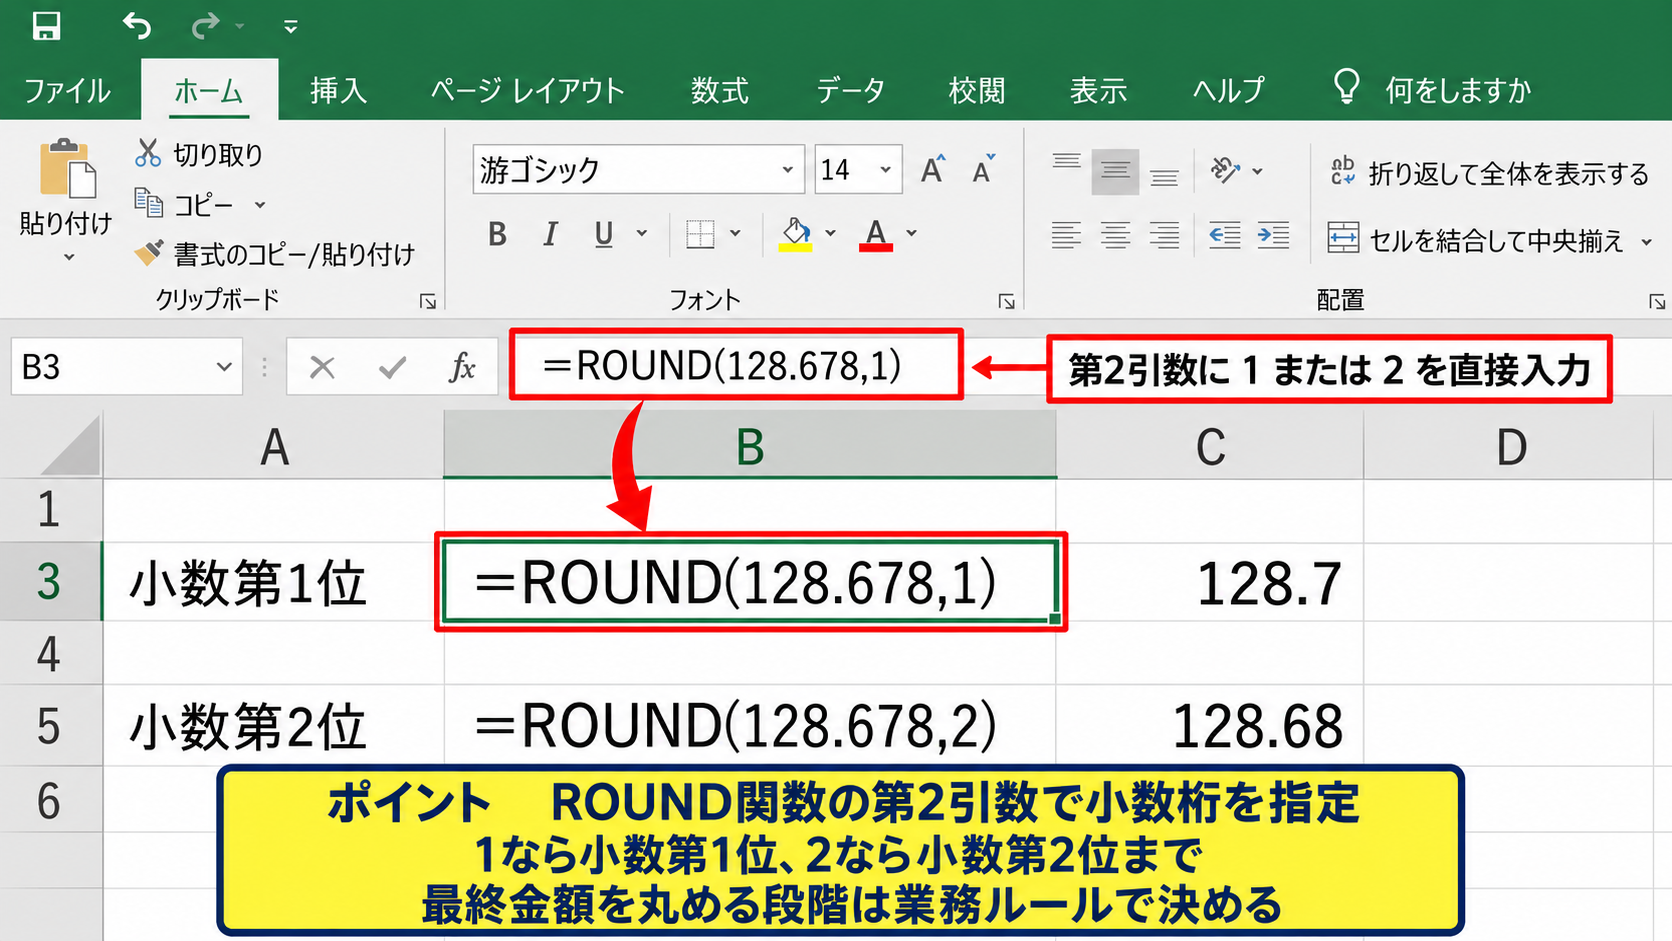Click the borders icon
Image resolution: width=1672 pixels, height=941 pixels.
[x=700, y=234]
